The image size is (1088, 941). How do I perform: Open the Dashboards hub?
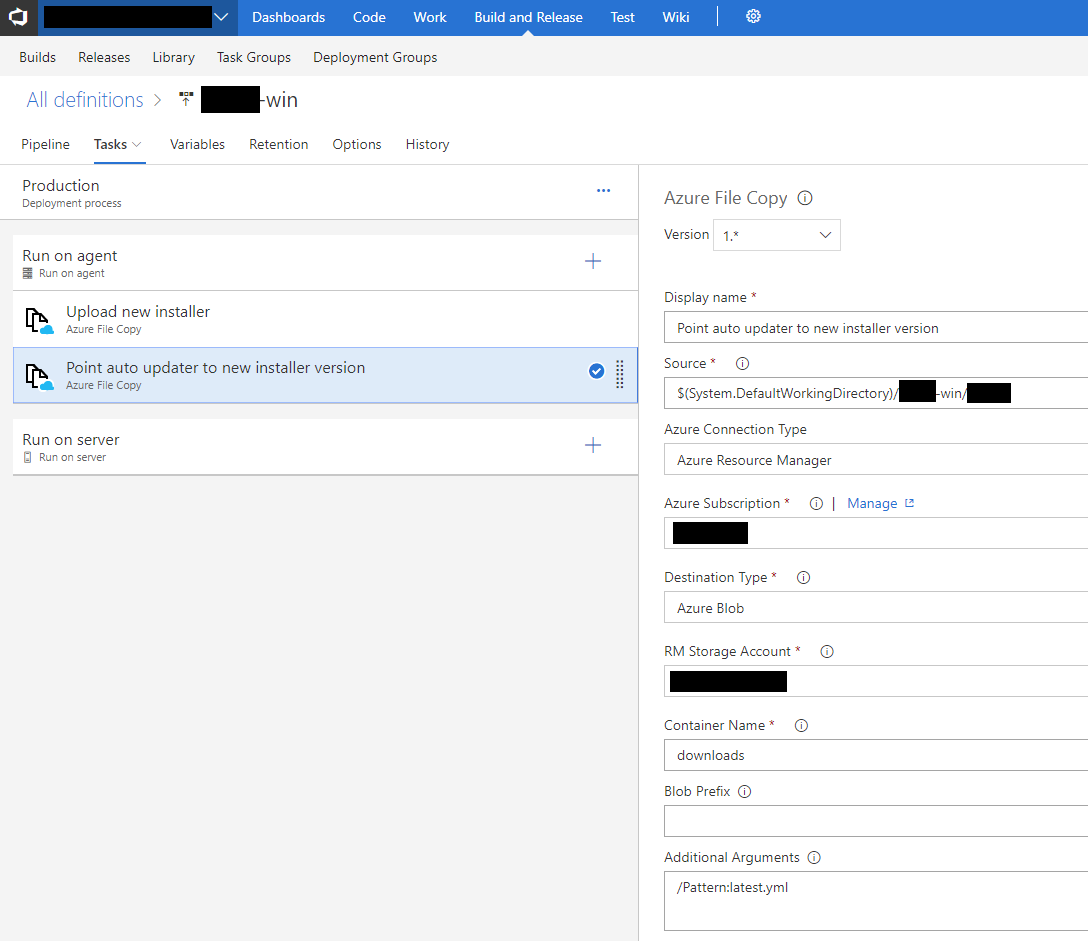coord(289,17)
